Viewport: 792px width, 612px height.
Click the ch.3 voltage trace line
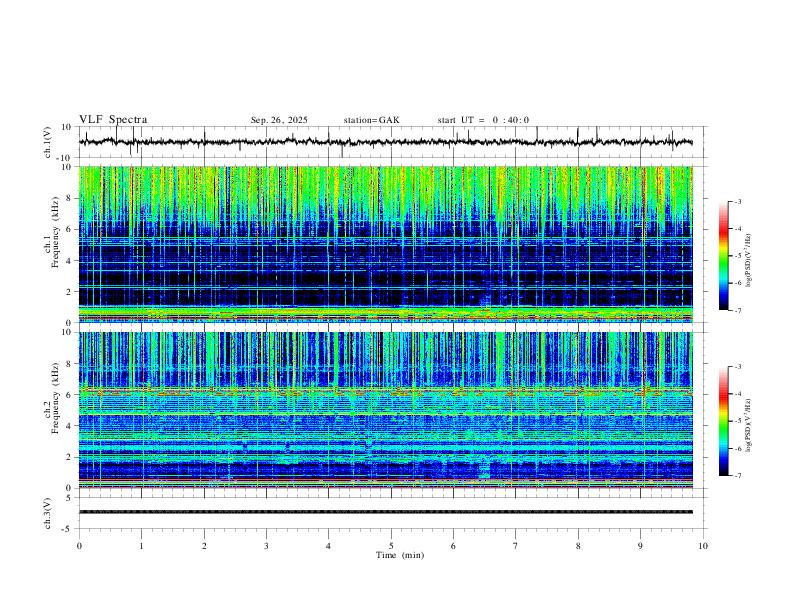[386, 512]
